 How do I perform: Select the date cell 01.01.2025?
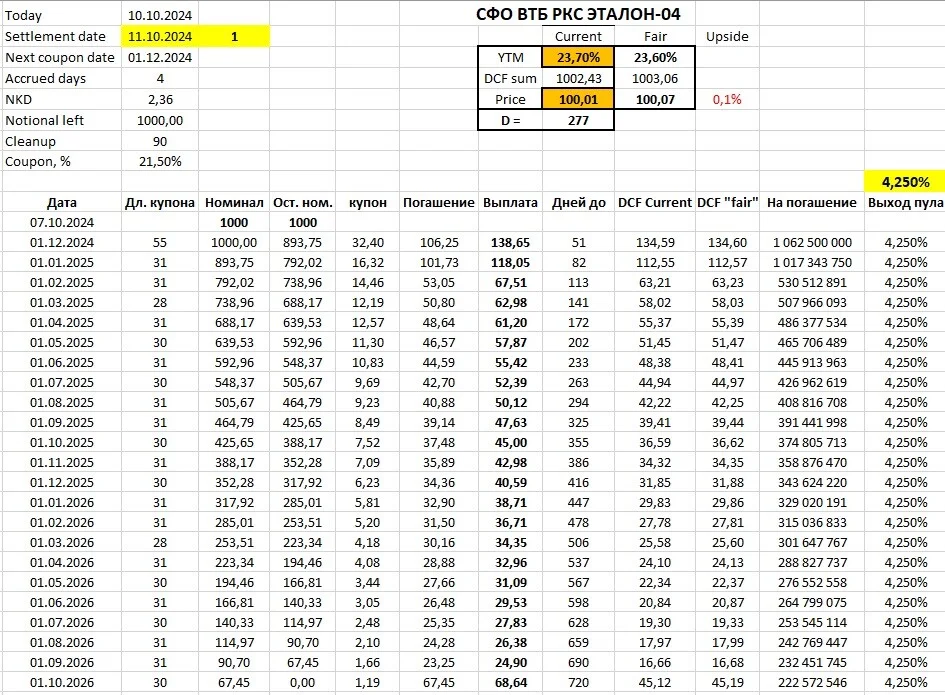tap(62, 262)
